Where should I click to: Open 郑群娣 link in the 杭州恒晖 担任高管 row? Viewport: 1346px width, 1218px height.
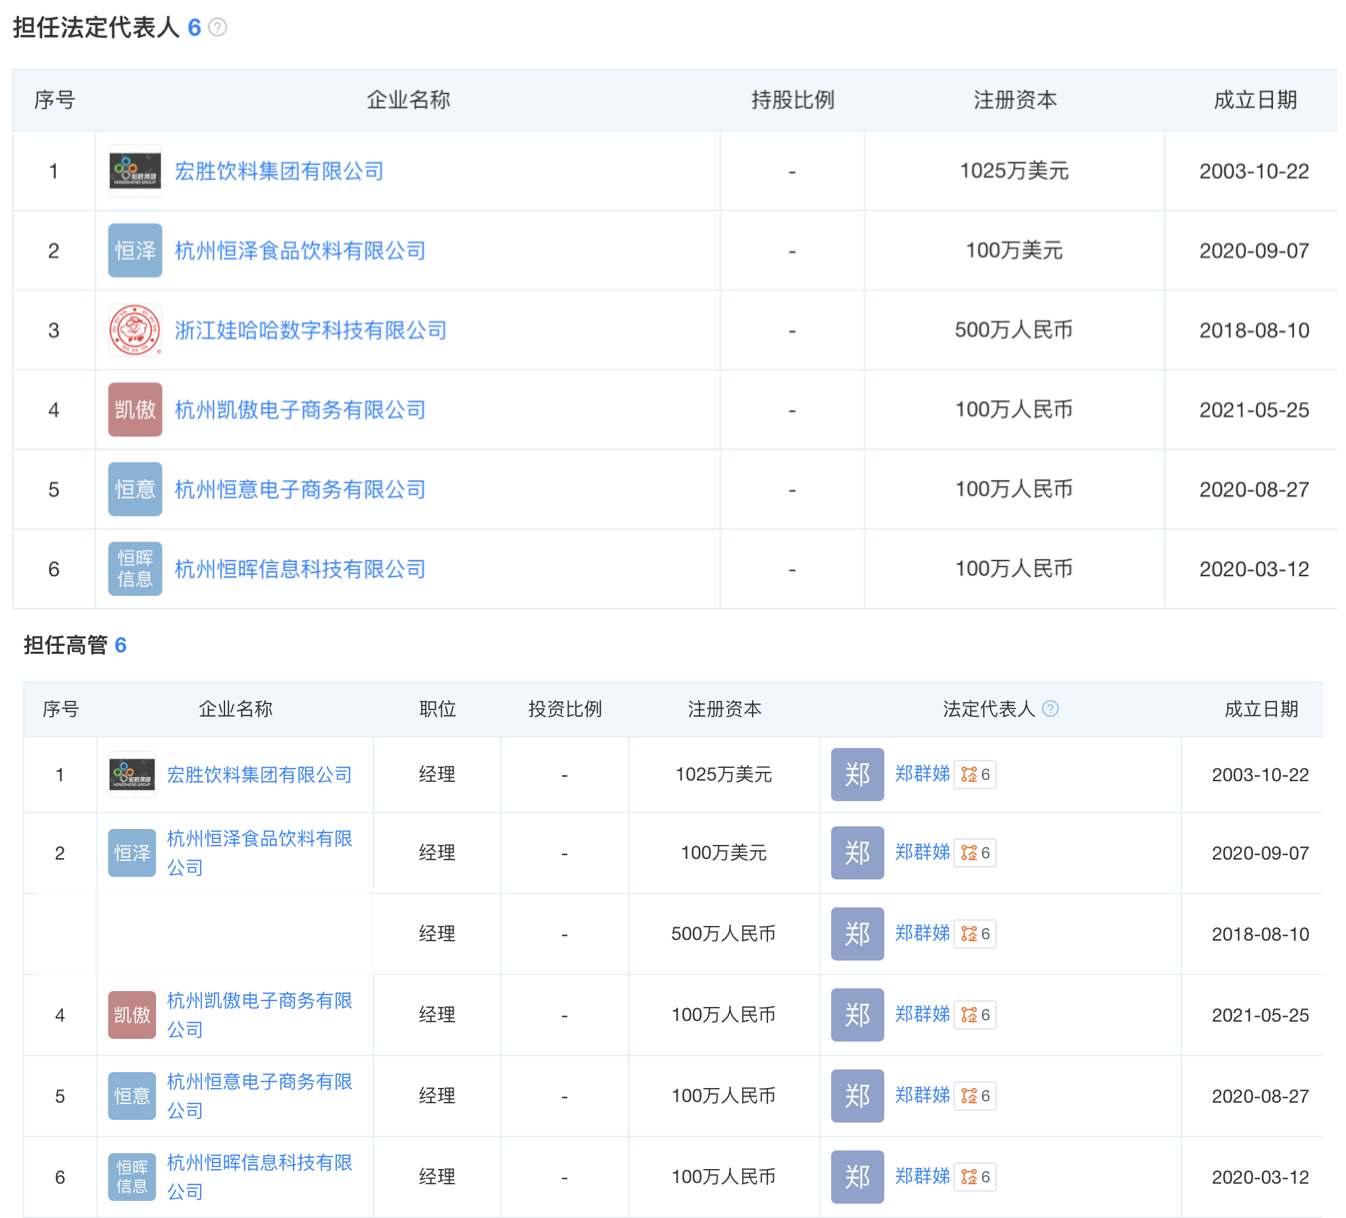pos(922,1176)
